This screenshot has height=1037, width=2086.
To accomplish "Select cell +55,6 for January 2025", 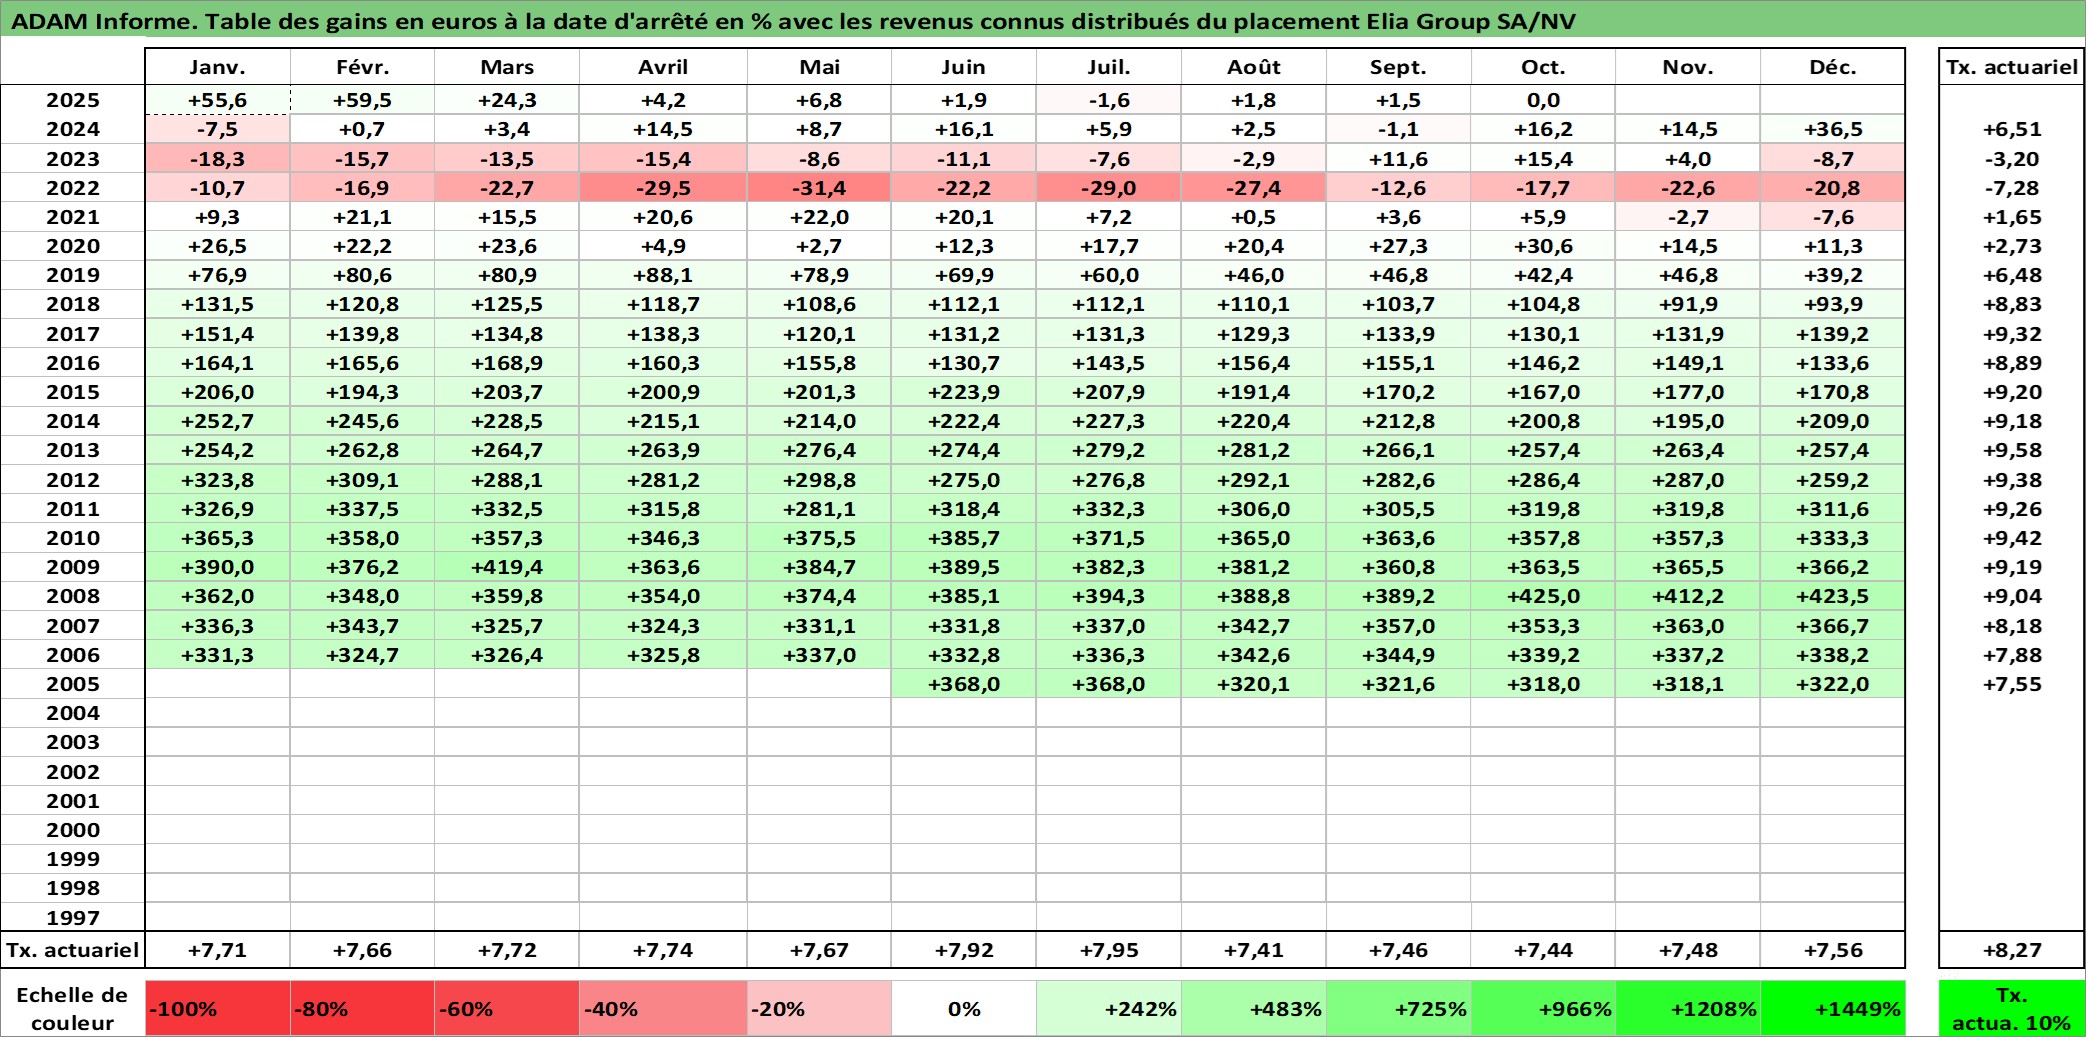I will [x=218, y=100].
